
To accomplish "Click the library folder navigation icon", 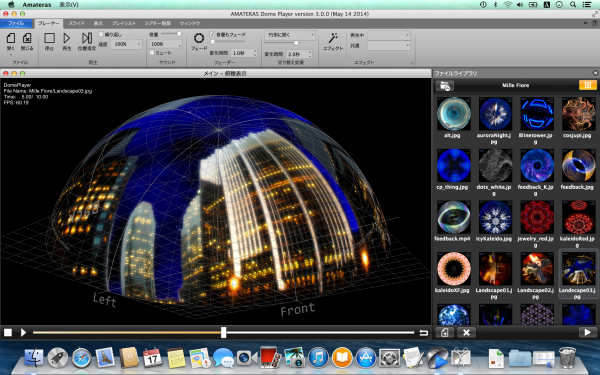I will coord(445,85).
